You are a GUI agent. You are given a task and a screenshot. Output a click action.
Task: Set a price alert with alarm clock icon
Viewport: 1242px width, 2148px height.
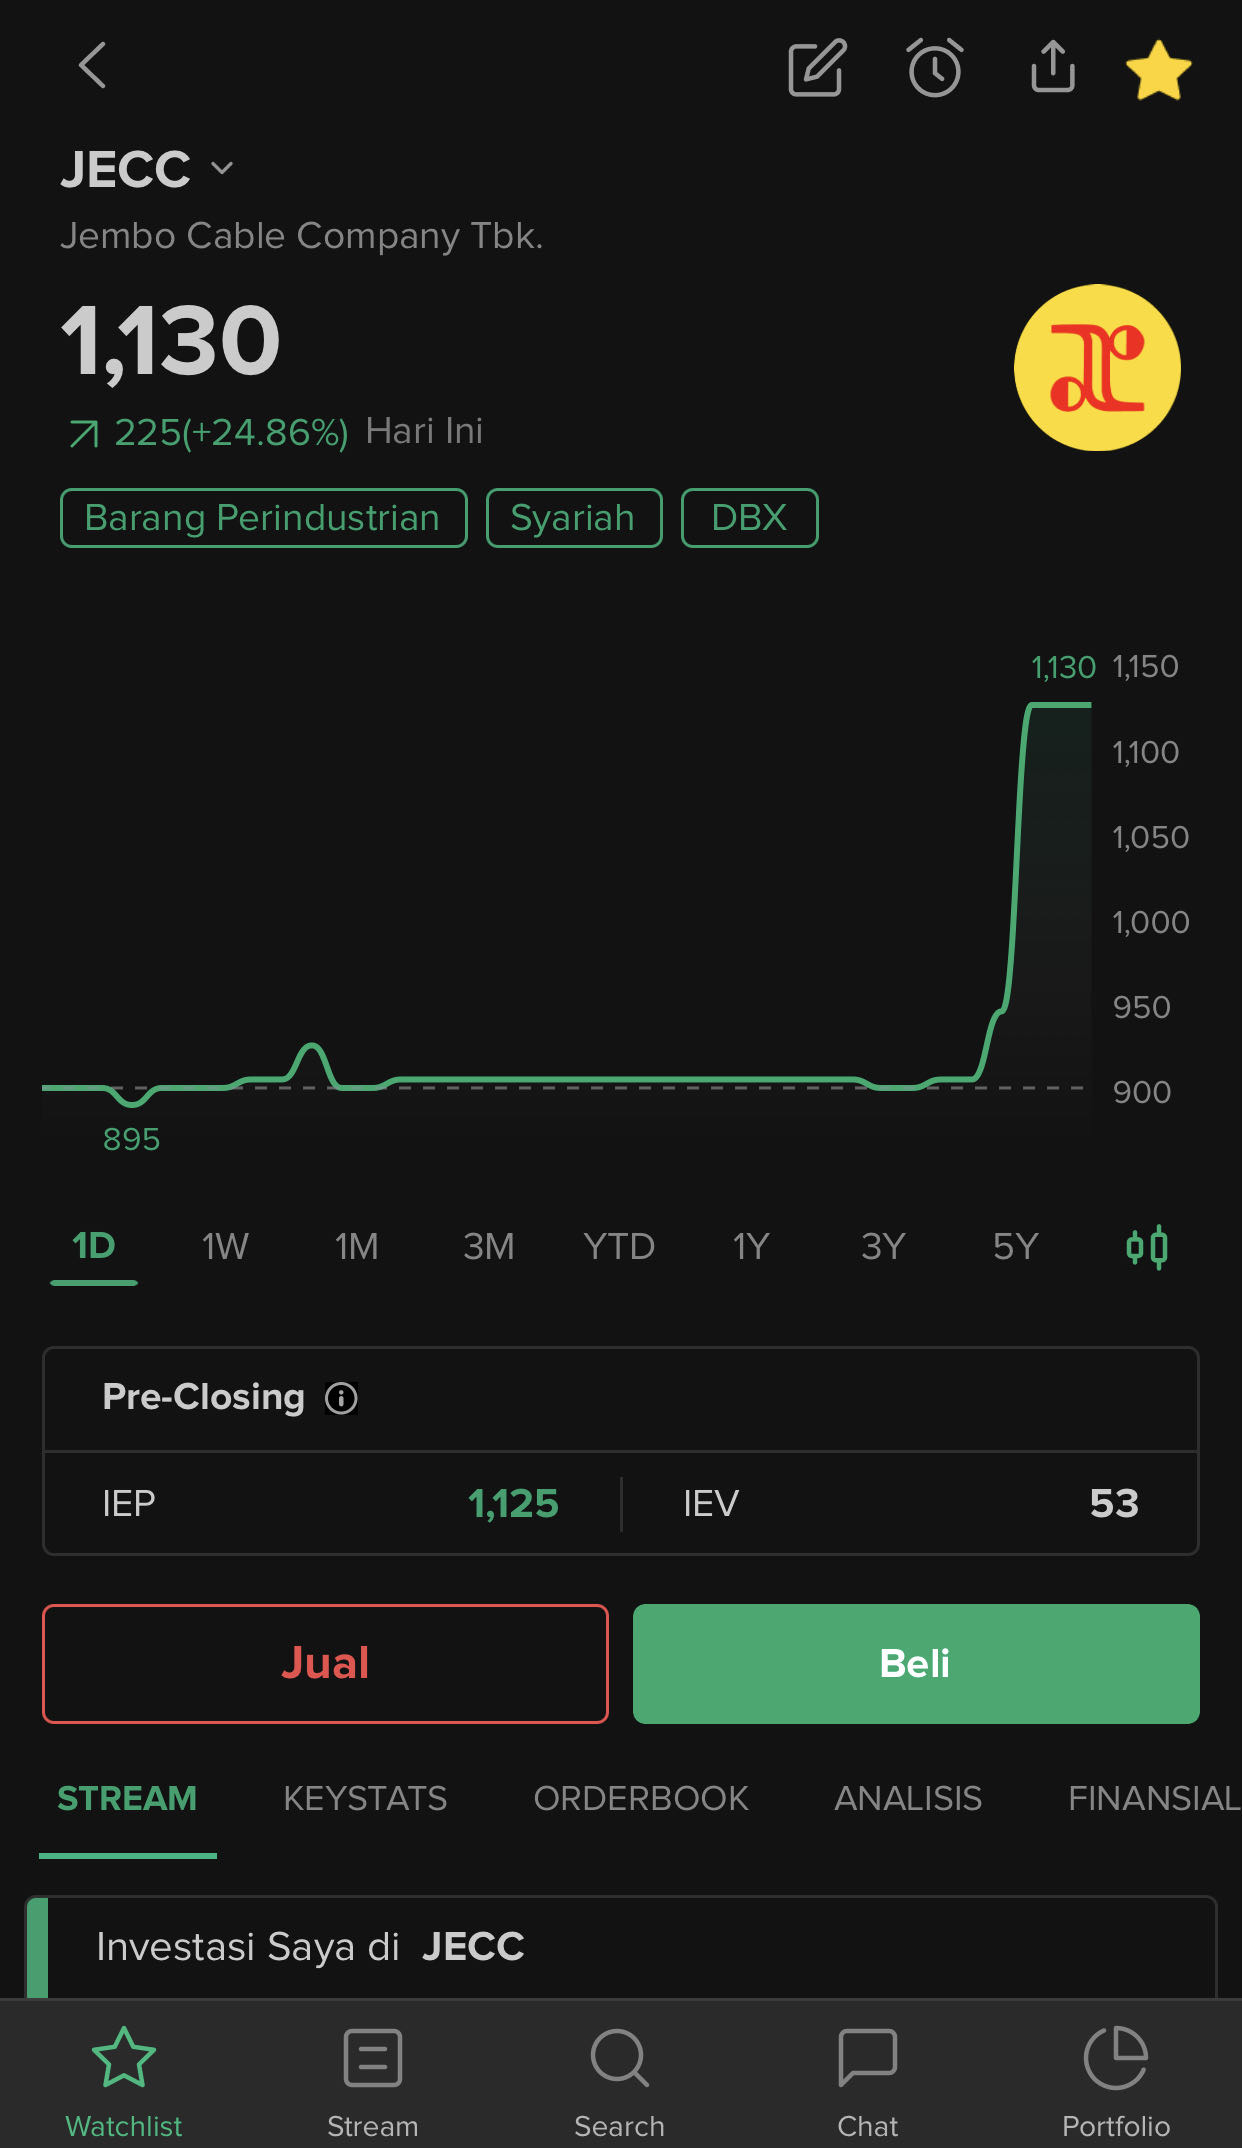[x=935, y=69]
